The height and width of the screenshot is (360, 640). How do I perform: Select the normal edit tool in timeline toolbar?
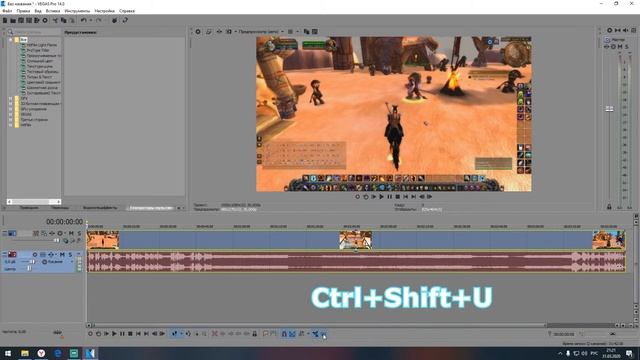point(175,334)
